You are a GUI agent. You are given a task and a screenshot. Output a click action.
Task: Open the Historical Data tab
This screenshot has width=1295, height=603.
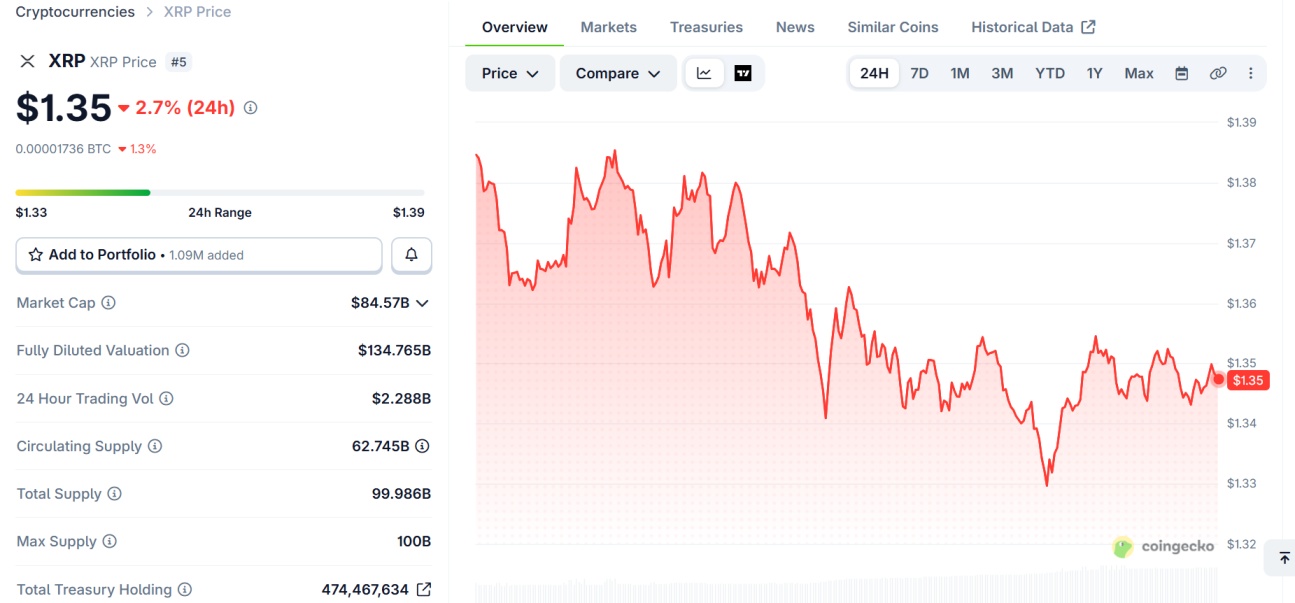click(x=1033, y=27)
